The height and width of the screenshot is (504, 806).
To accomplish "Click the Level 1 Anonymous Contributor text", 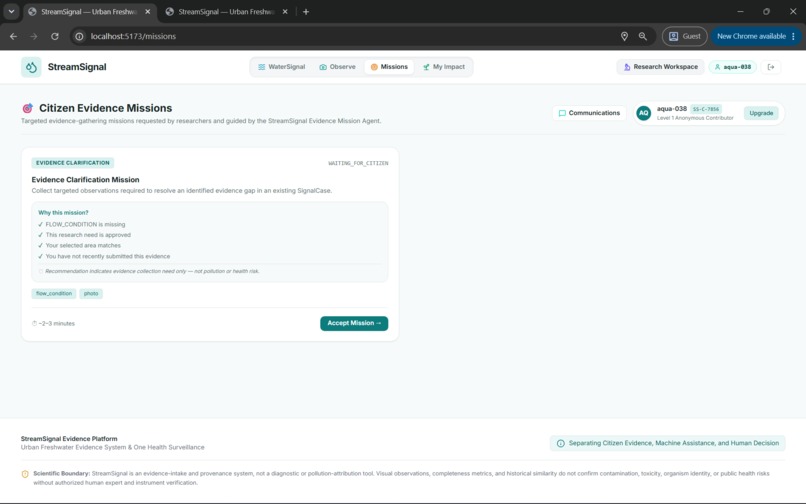I will [695, 118].
